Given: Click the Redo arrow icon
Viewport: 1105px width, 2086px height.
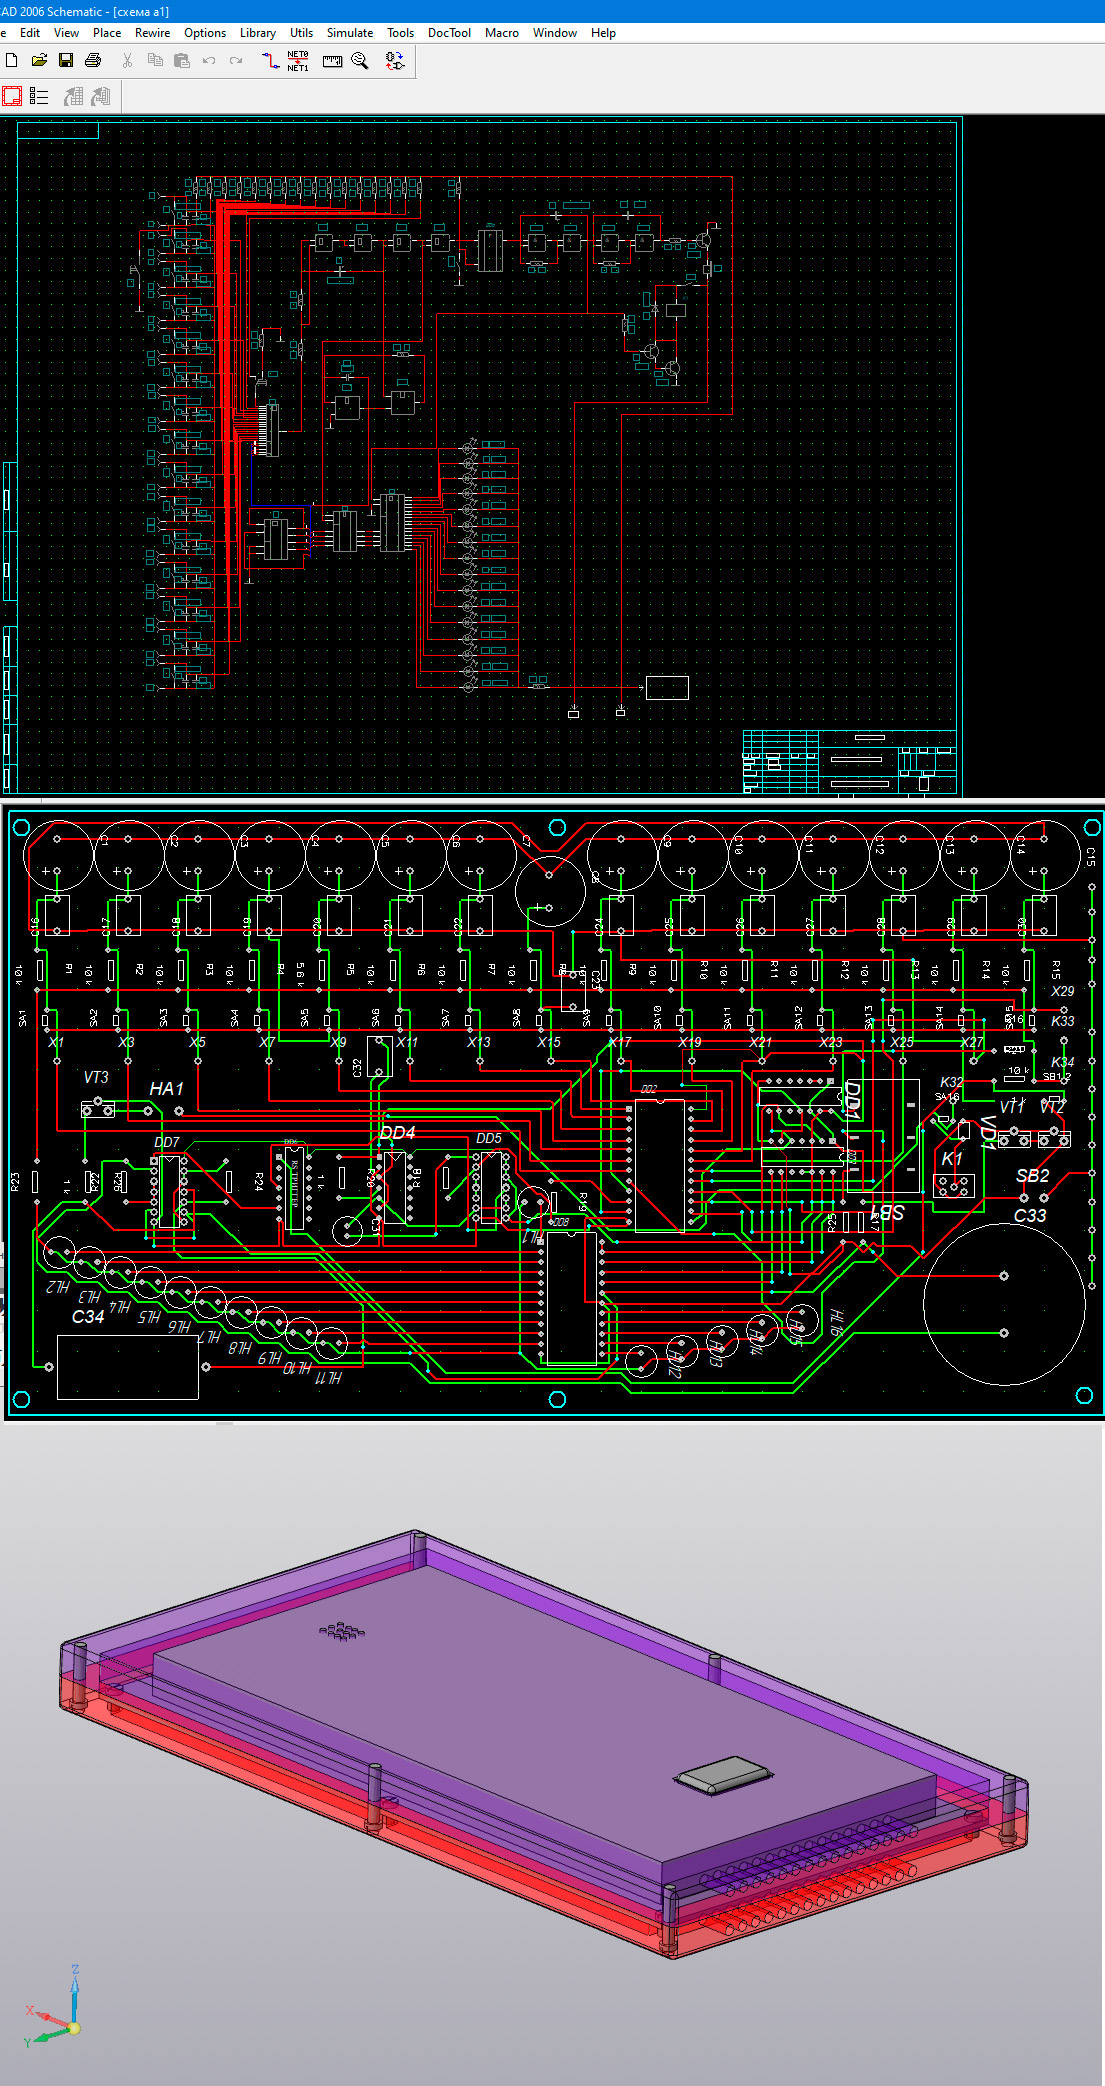Looking at the screenshot, I should click(x=236, y=60).
